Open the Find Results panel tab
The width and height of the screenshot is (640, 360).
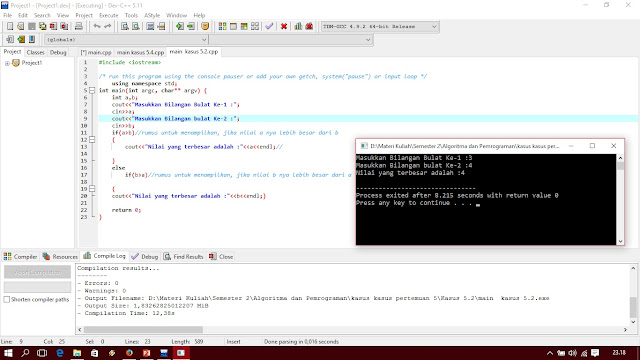(x=184, y=257)
